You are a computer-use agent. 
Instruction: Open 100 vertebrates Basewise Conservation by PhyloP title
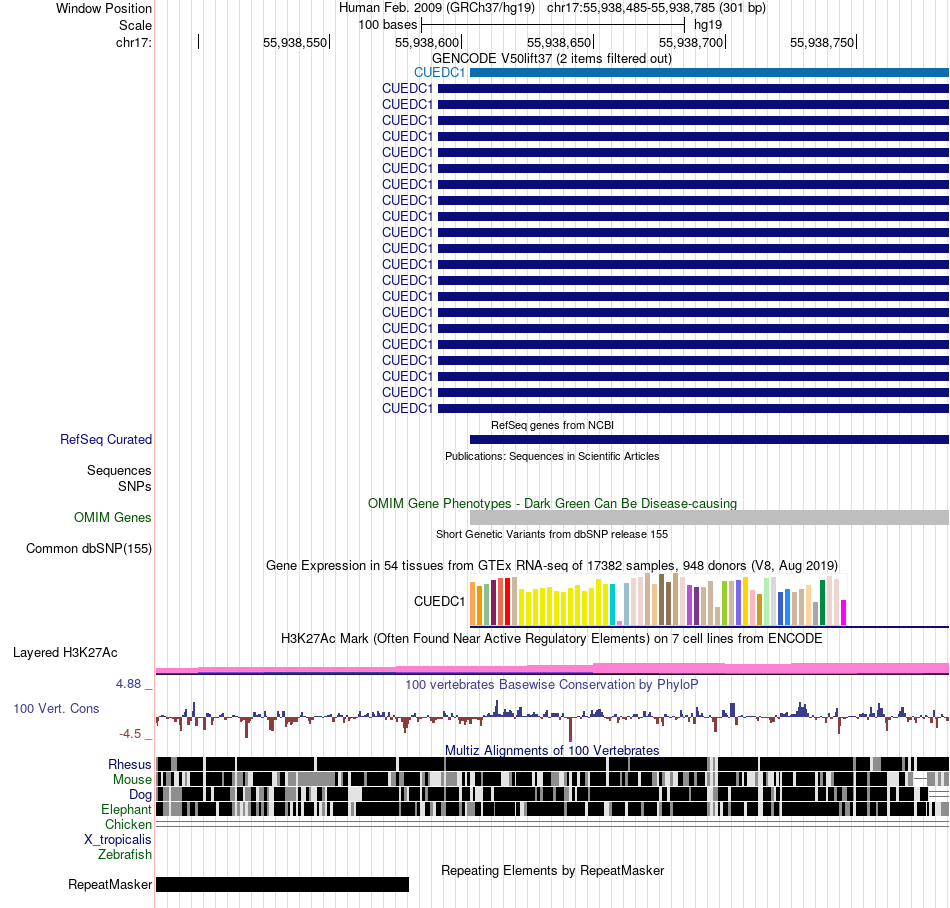[552, 684]
